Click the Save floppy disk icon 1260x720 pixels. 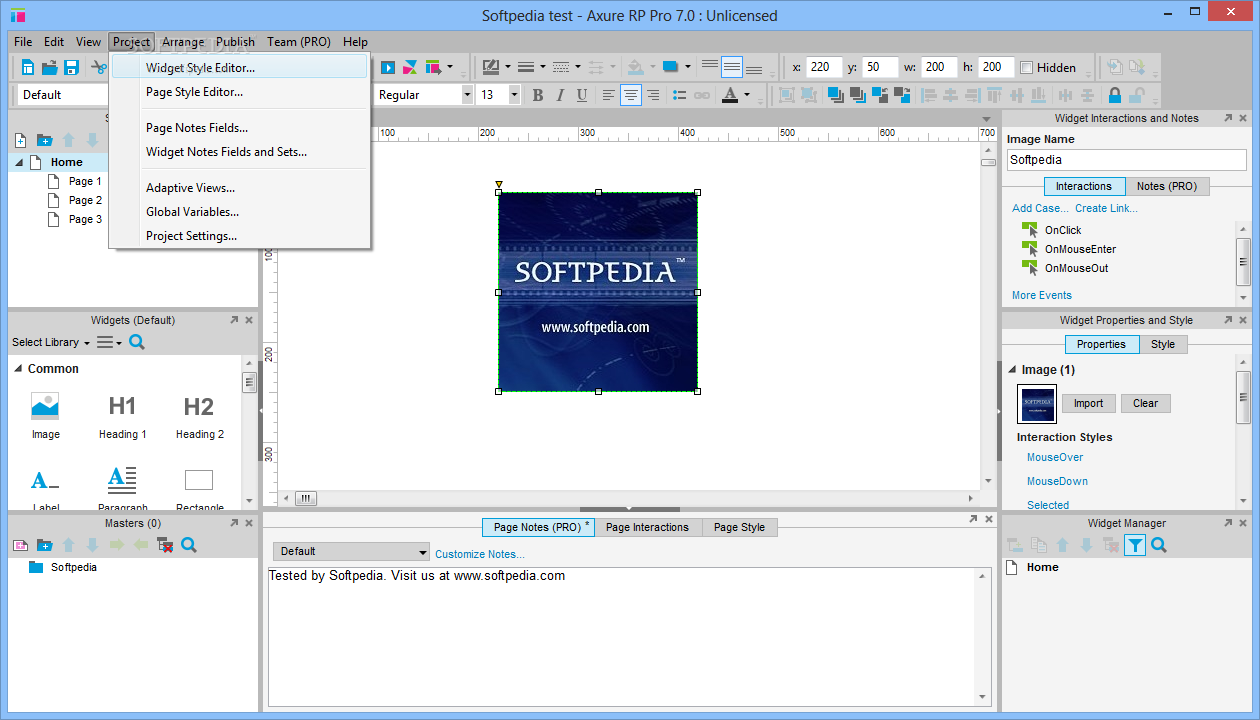pyautogui.click(x=71, y=67)
